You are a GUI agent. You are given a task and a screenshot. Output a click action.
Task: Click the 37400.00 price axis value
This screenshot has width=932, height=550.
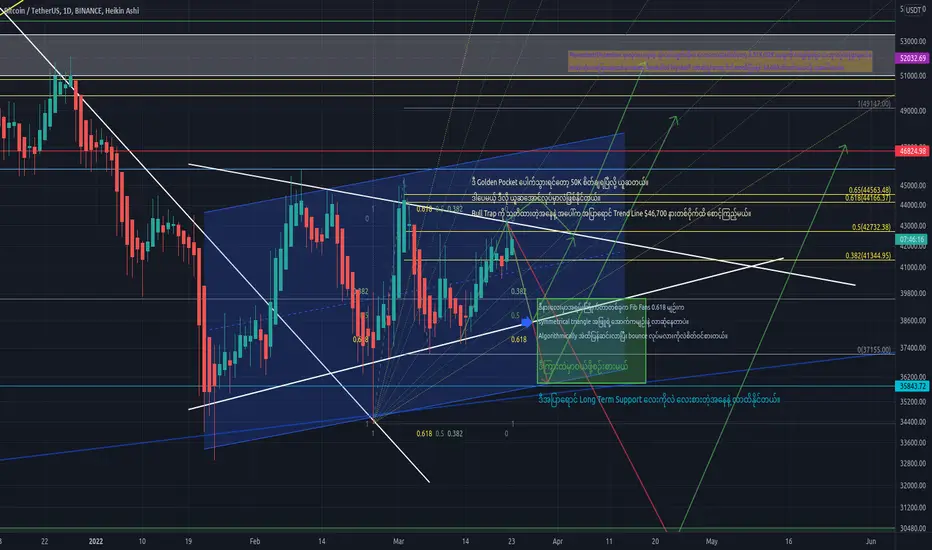click(x=913, y=348)
